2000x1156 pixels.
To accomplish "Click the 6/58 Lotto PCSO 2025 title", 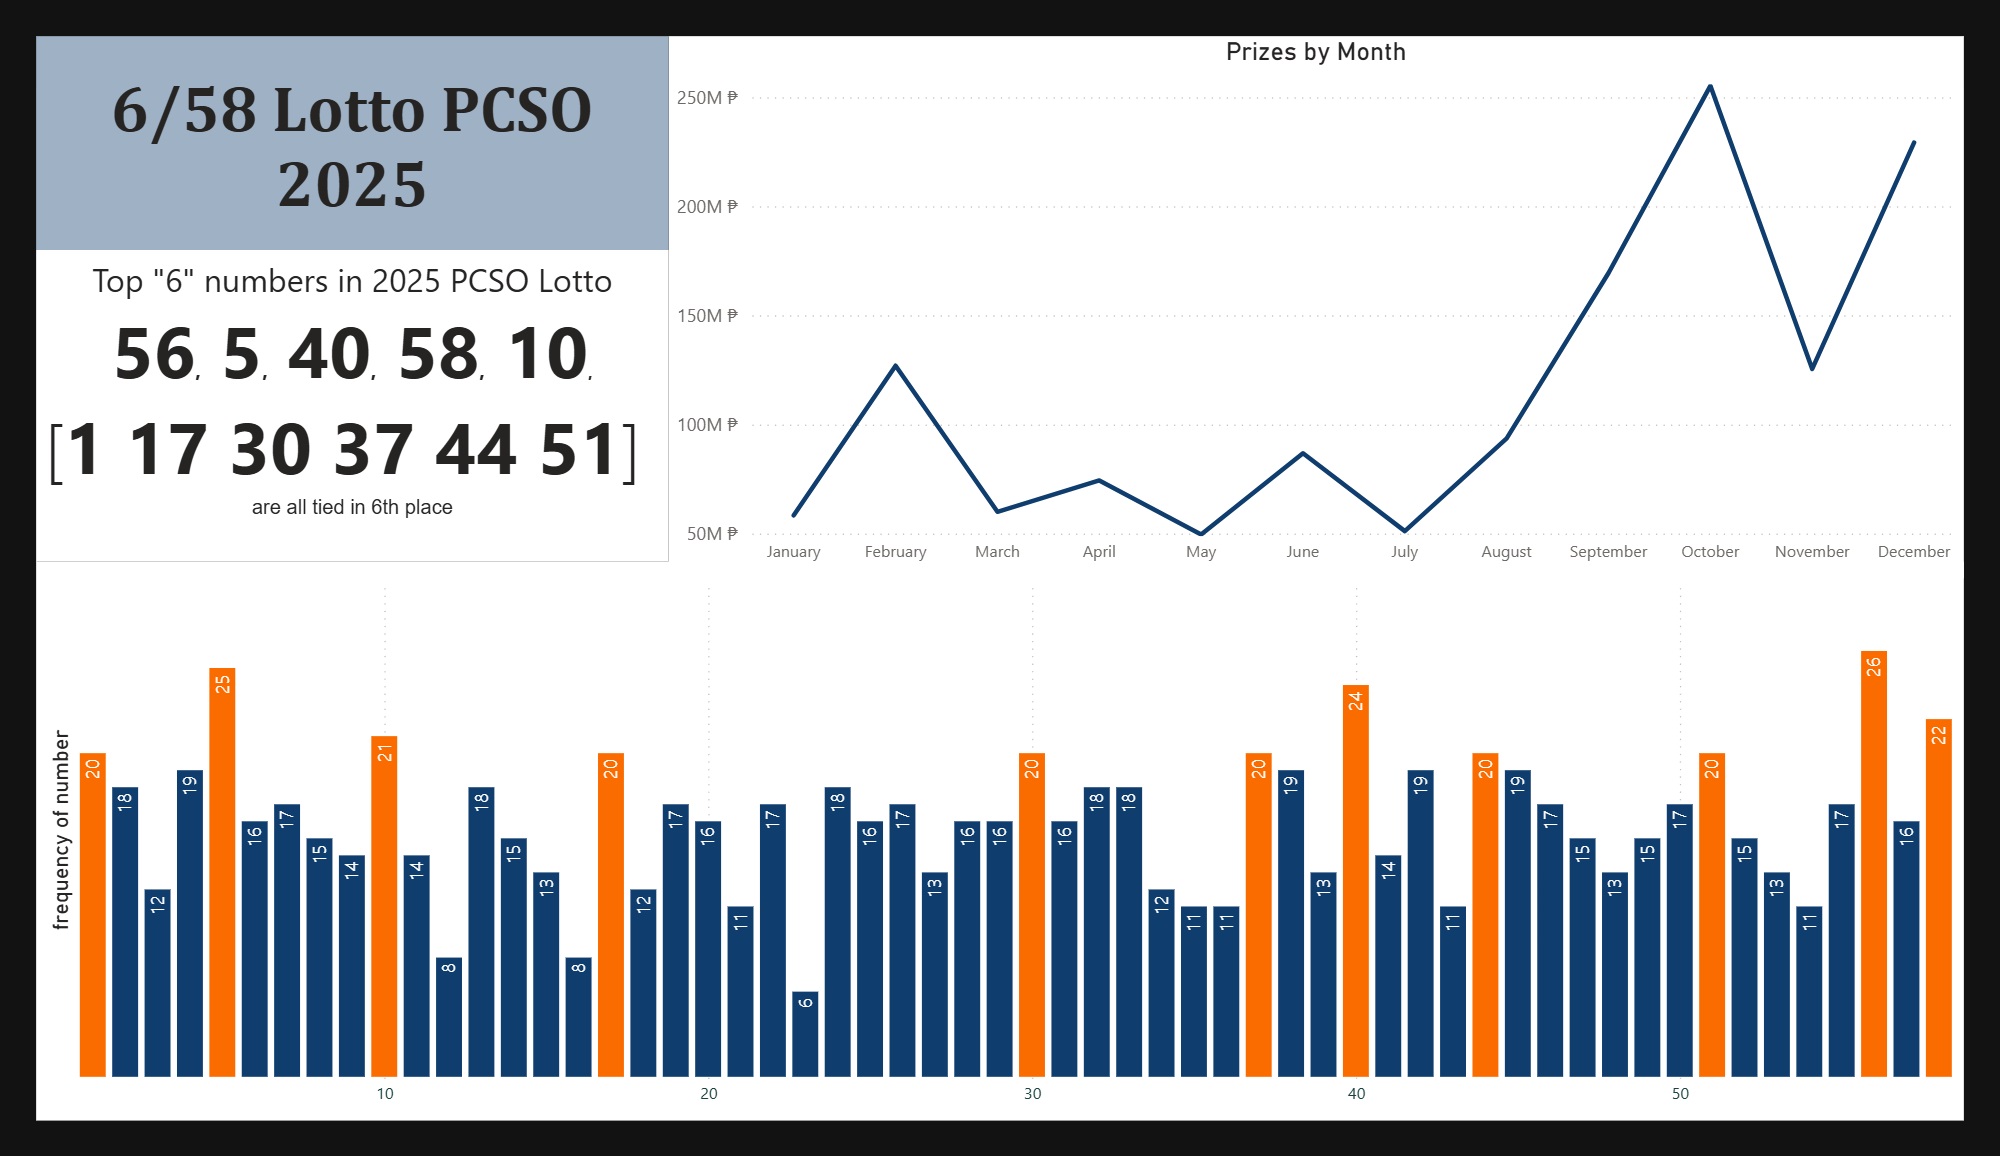I will (x=352, y=146).
